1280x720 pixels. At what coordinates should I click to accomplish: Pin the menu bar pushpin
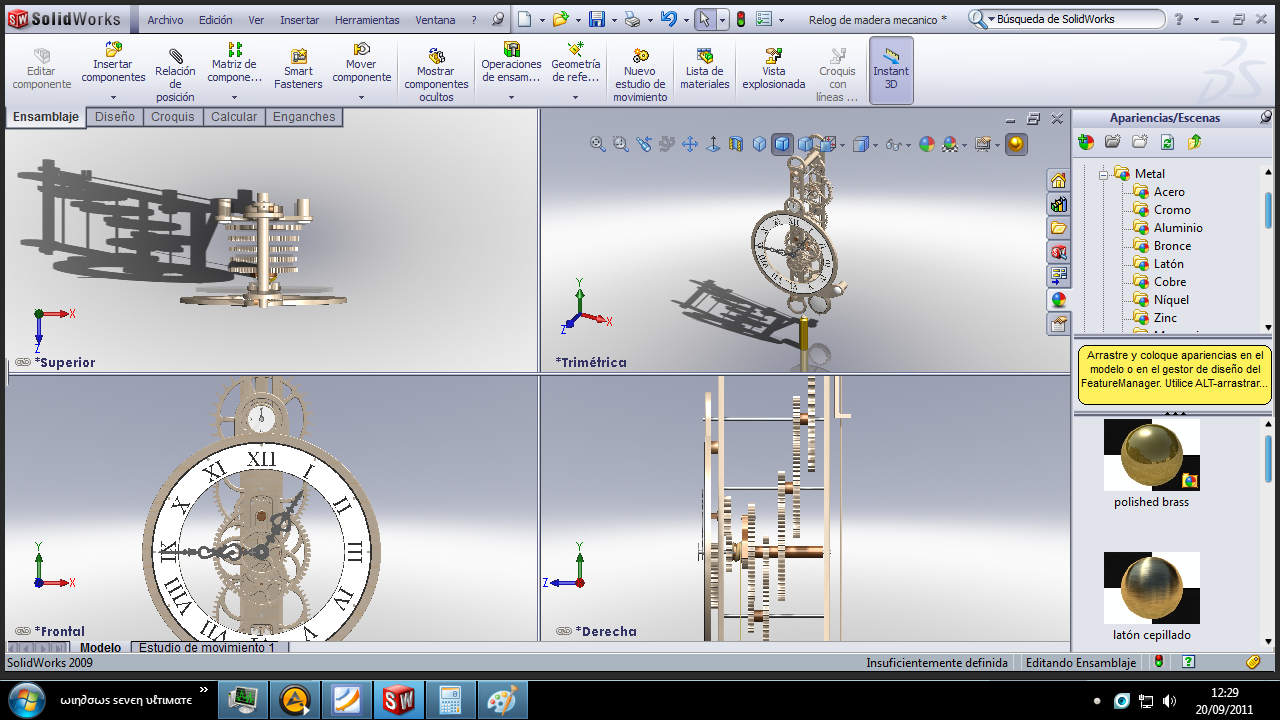coord(498,19)
